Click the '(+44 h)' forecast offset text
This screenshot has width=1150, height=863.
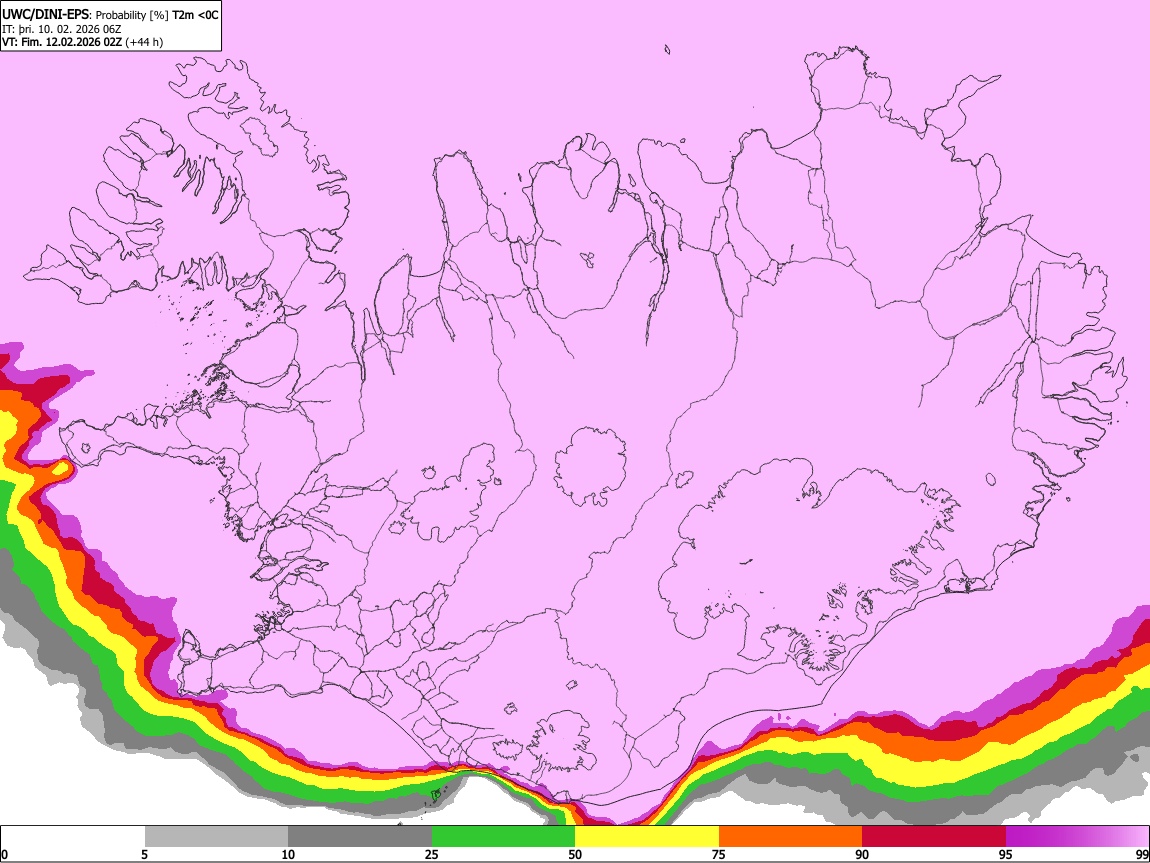(144, 42)
